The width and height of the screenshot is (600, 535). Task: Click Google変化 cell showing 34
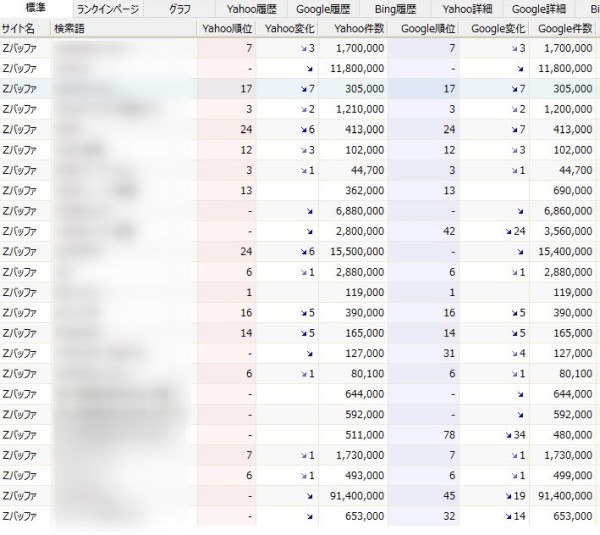(x=494, y=435)
